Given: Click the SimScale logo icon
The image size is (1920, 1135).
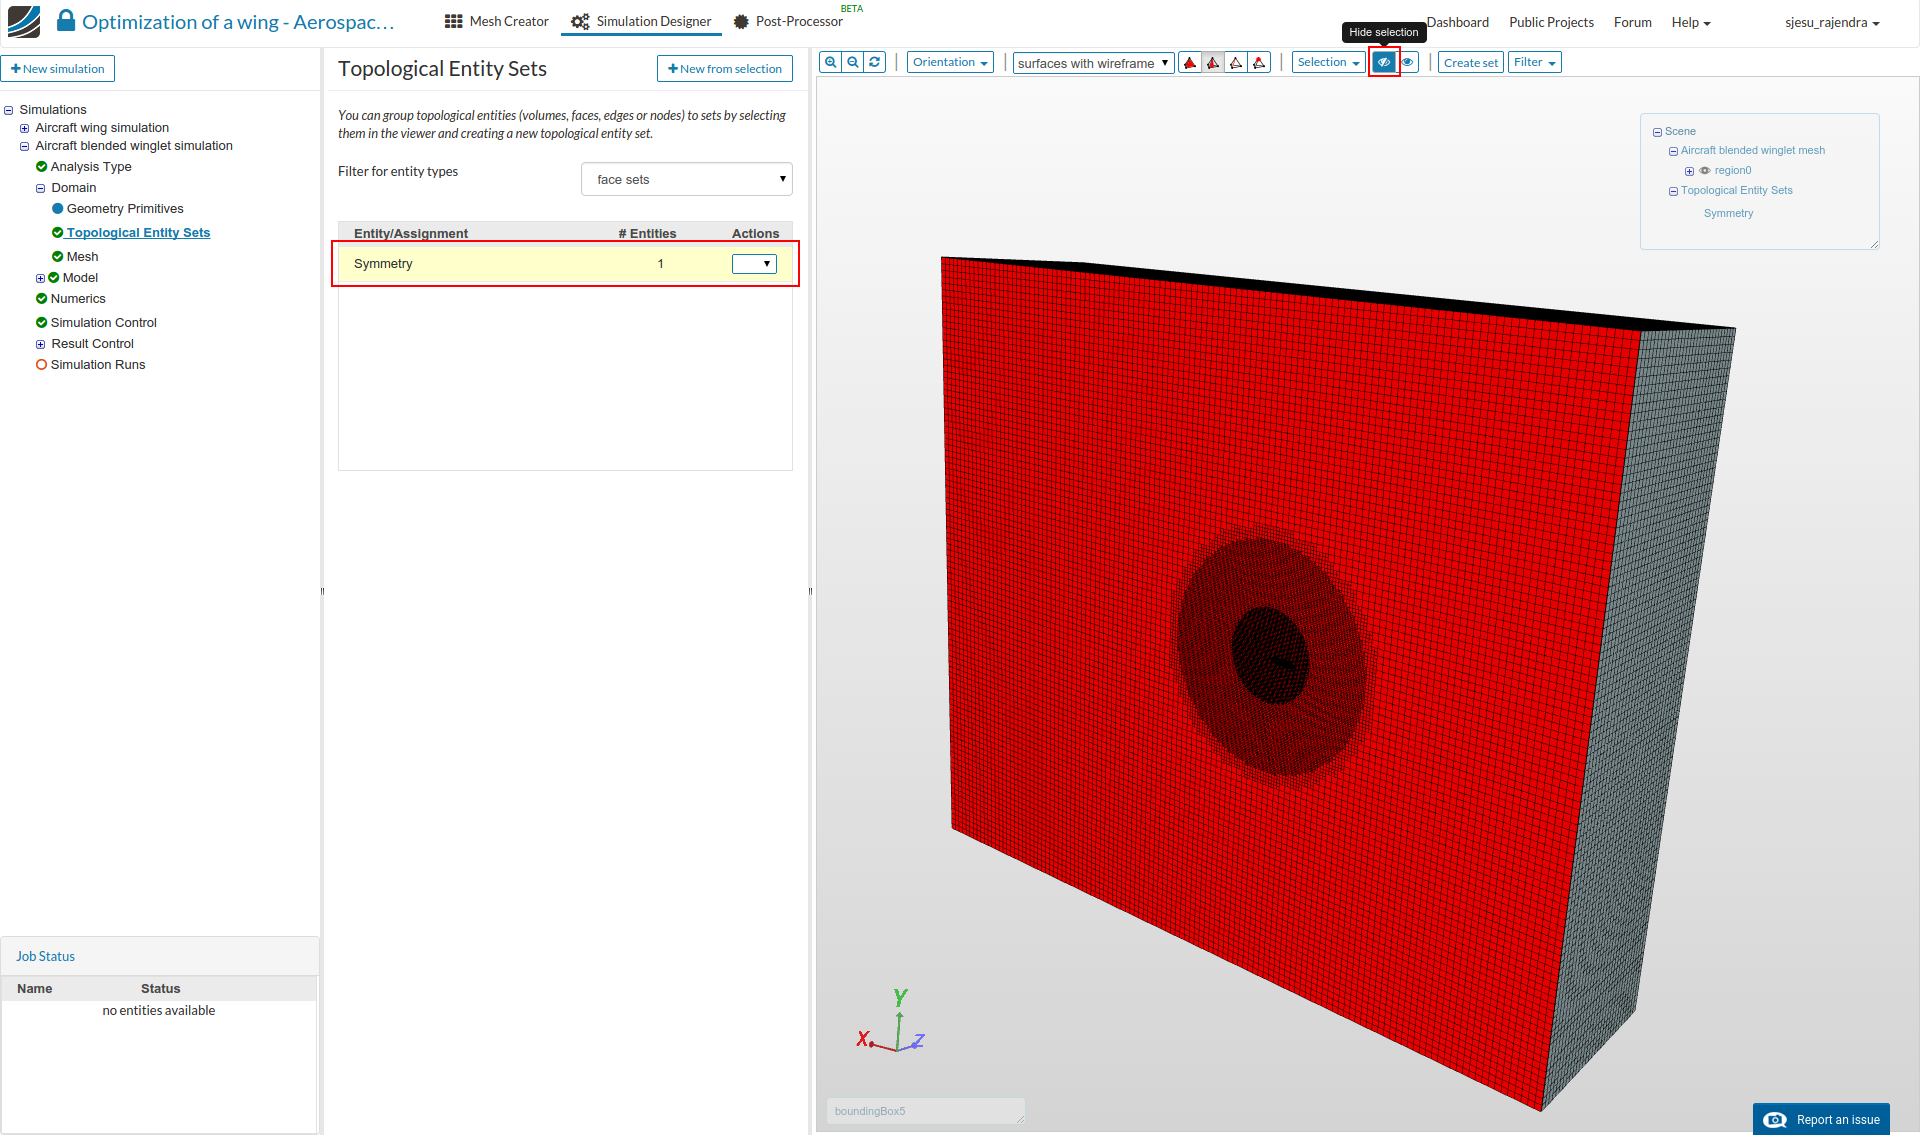Looking at the screenshot, I should tap(24, 21).
